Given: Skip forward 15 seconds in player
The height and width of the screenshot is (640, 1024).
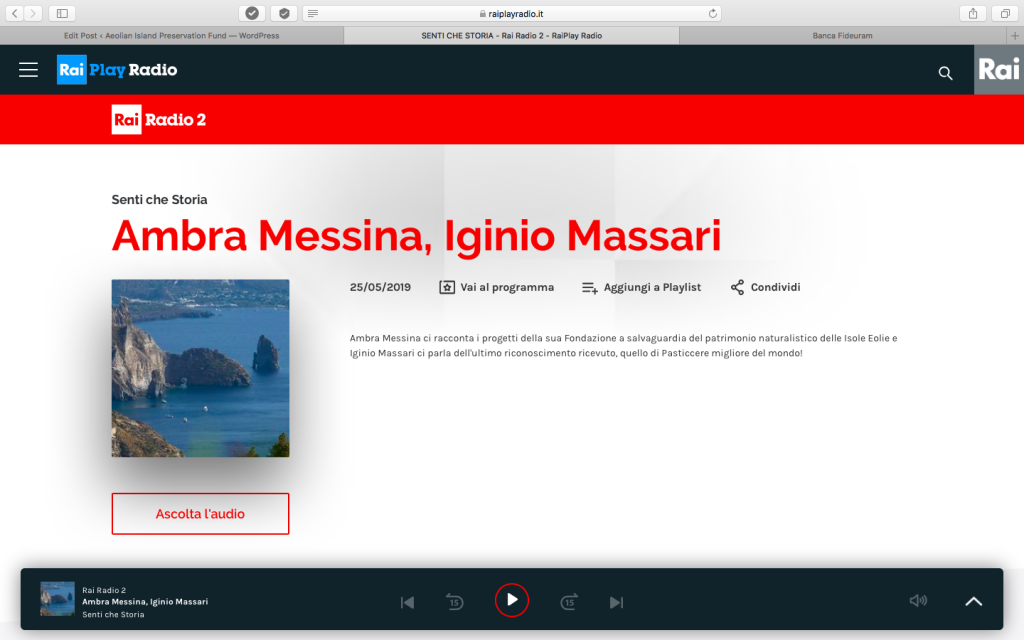Looking at the screenshot, I should pos(569,601).
